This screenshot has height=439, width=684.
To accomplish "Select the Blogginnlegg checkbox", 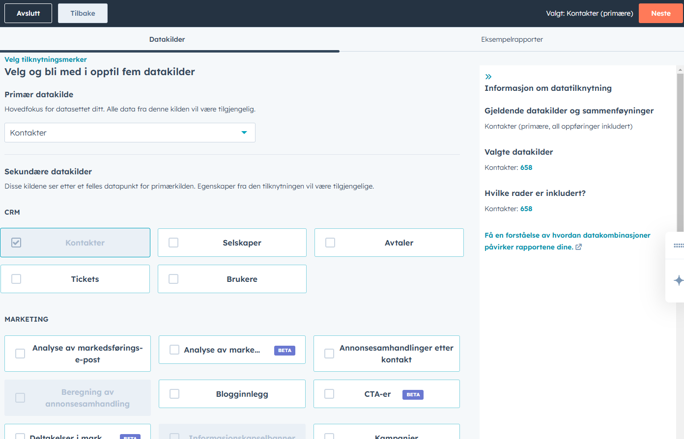I will [x=174, y=394].
